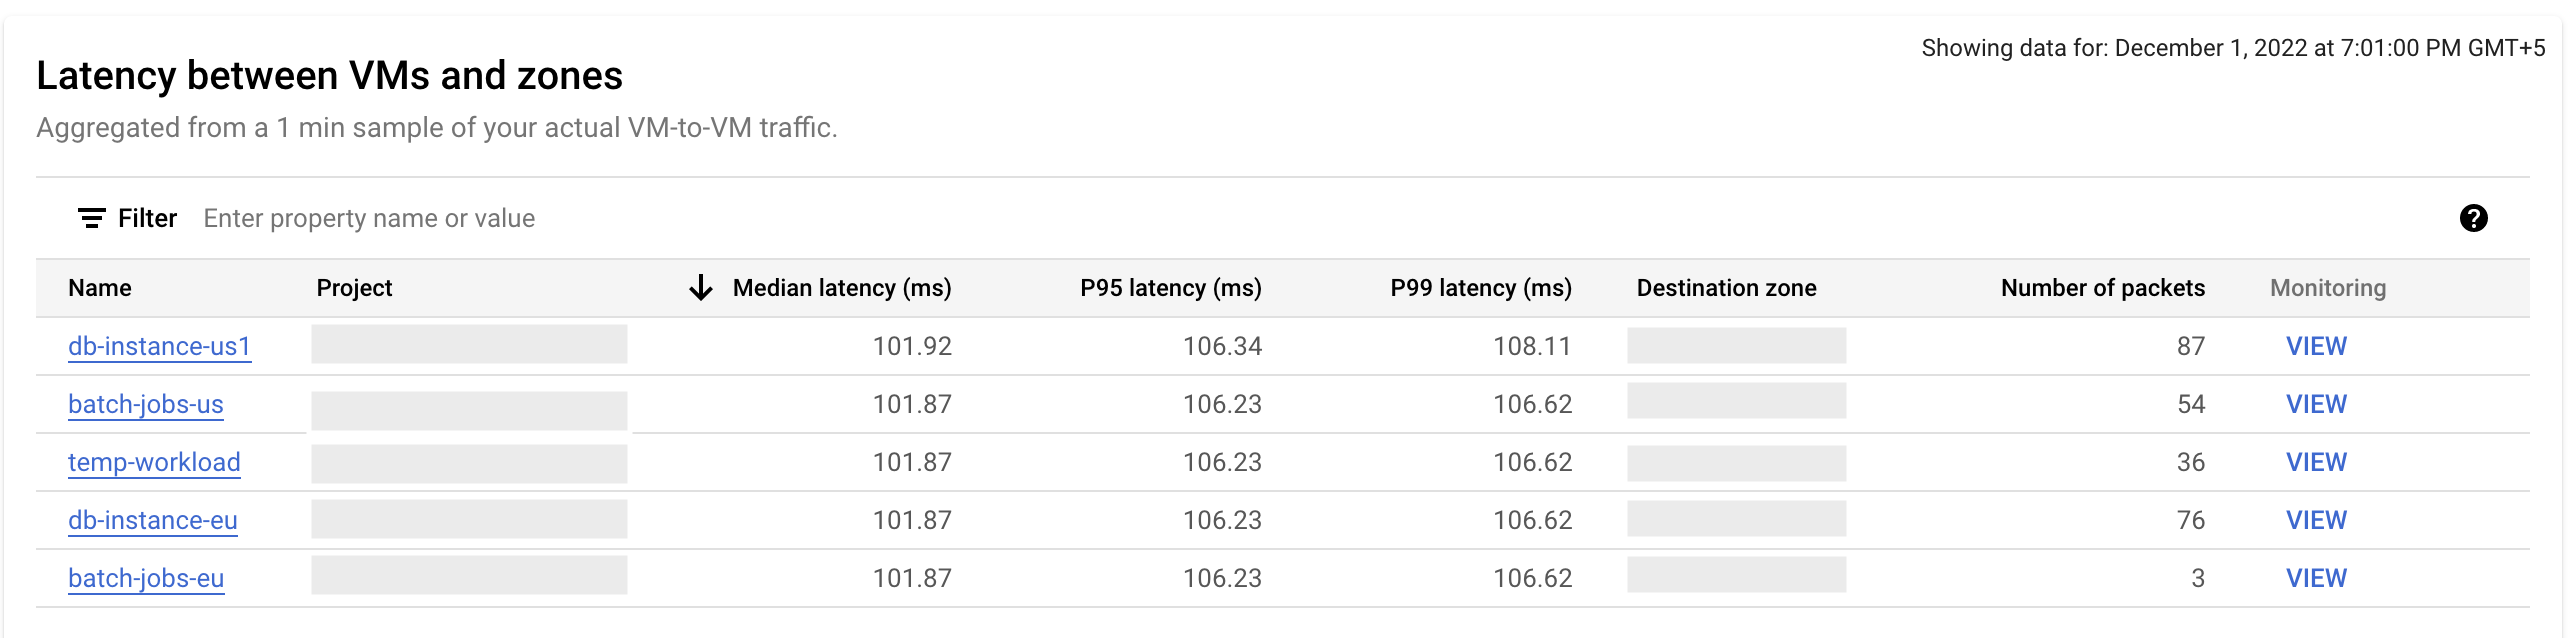Click VIEW monitoring for batch-jobs-eu
This screenshot has width=2576, height=638.
pos(2316,578)
